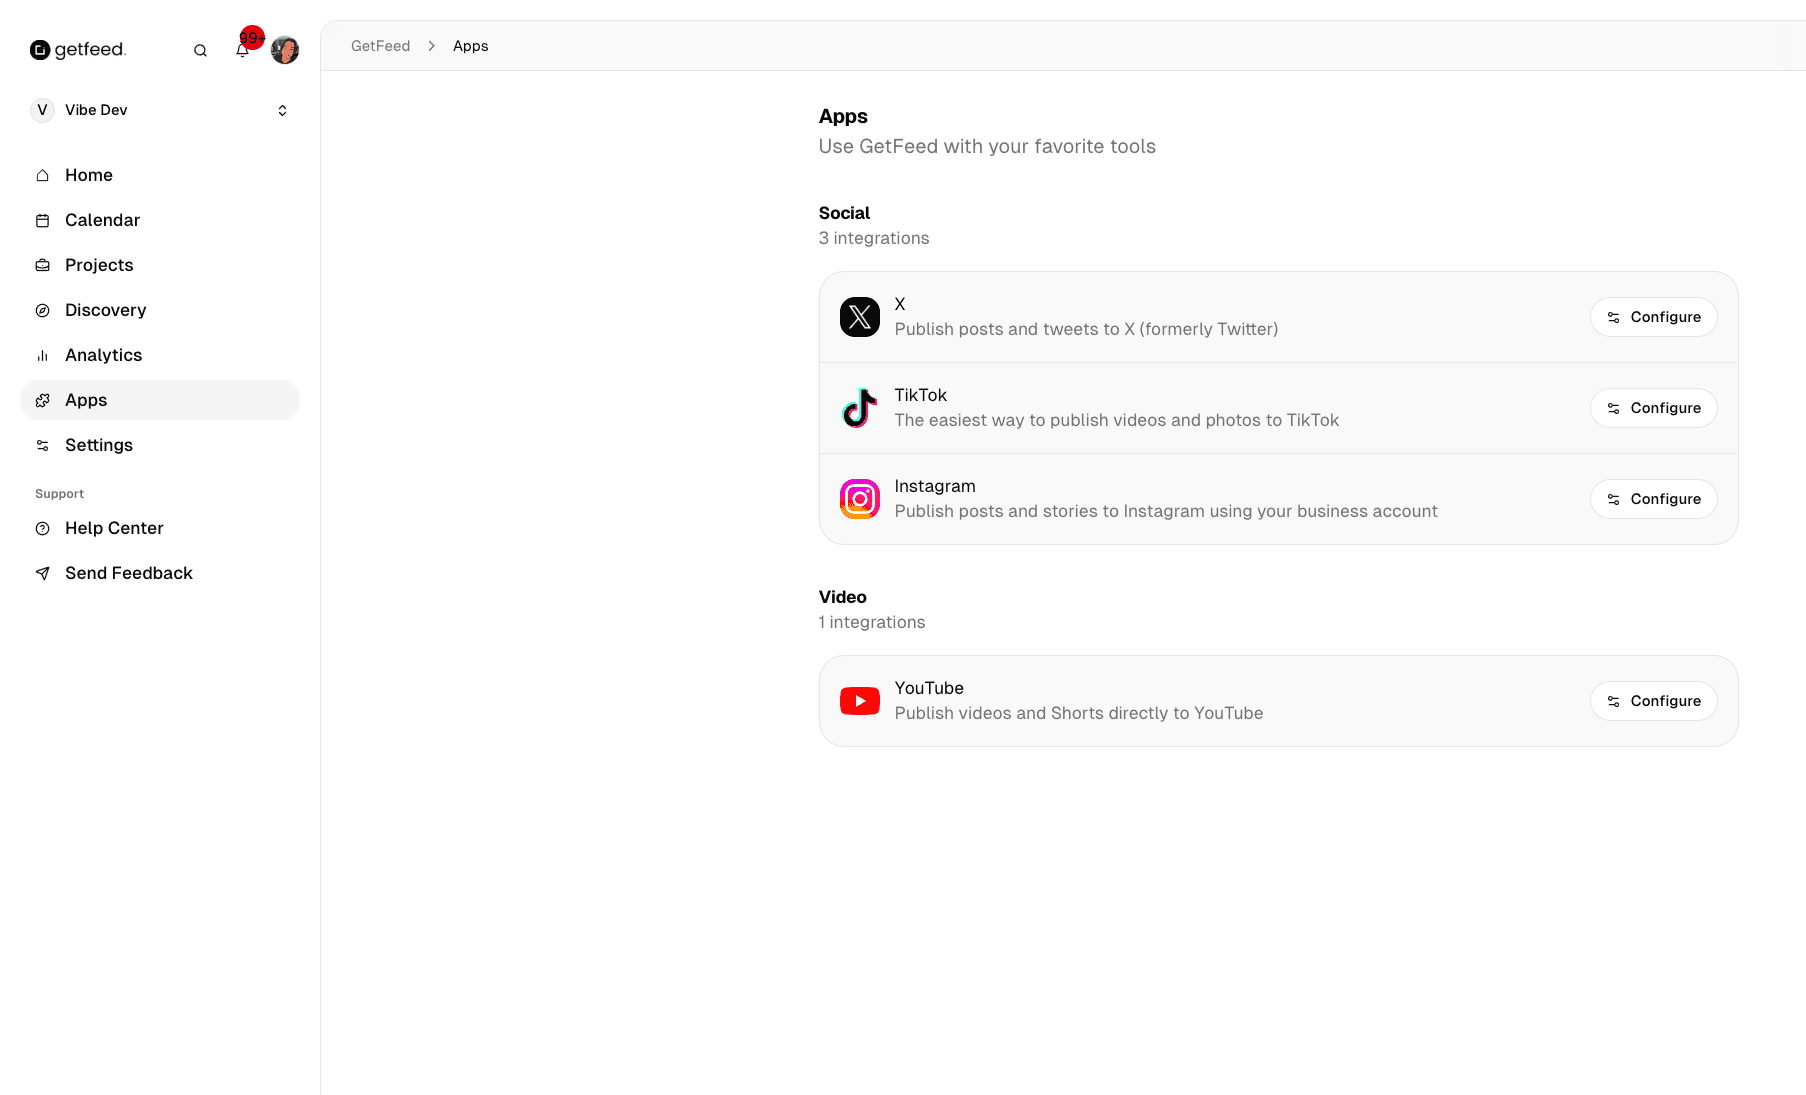Configure the Instagram integration
Screen dimensions: 1806x1095
[x=1653, y=499]
